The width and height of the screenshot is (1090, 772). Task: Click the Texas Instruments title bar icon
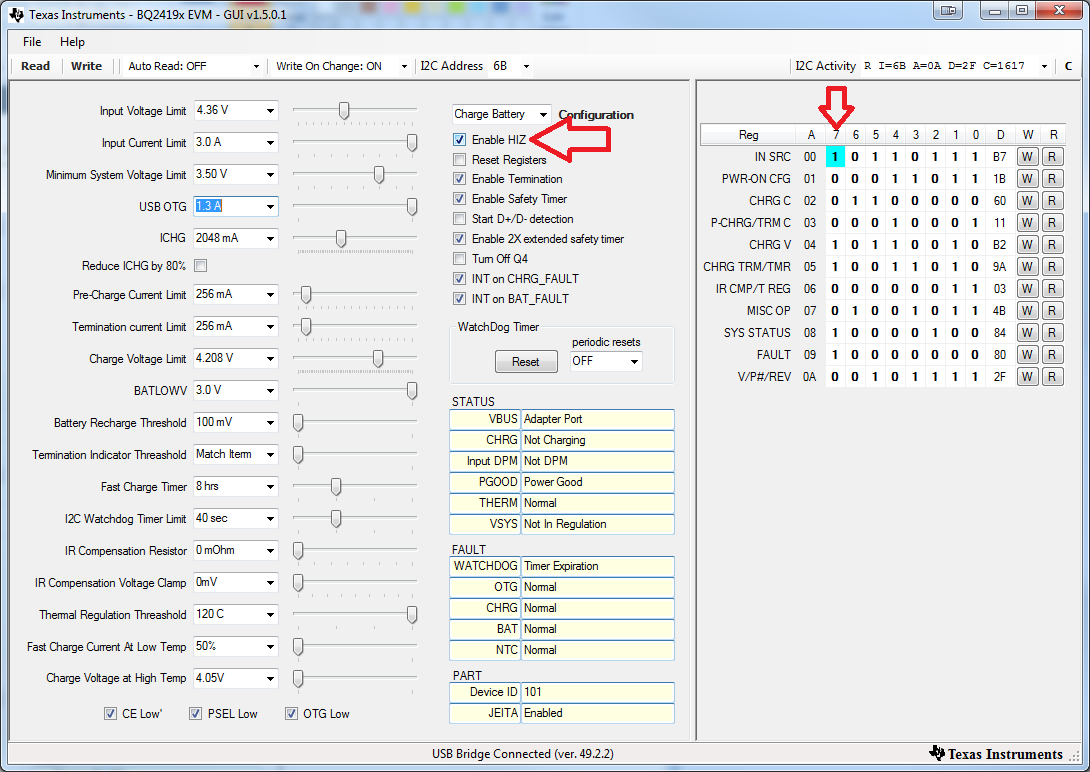coord(16,14)
